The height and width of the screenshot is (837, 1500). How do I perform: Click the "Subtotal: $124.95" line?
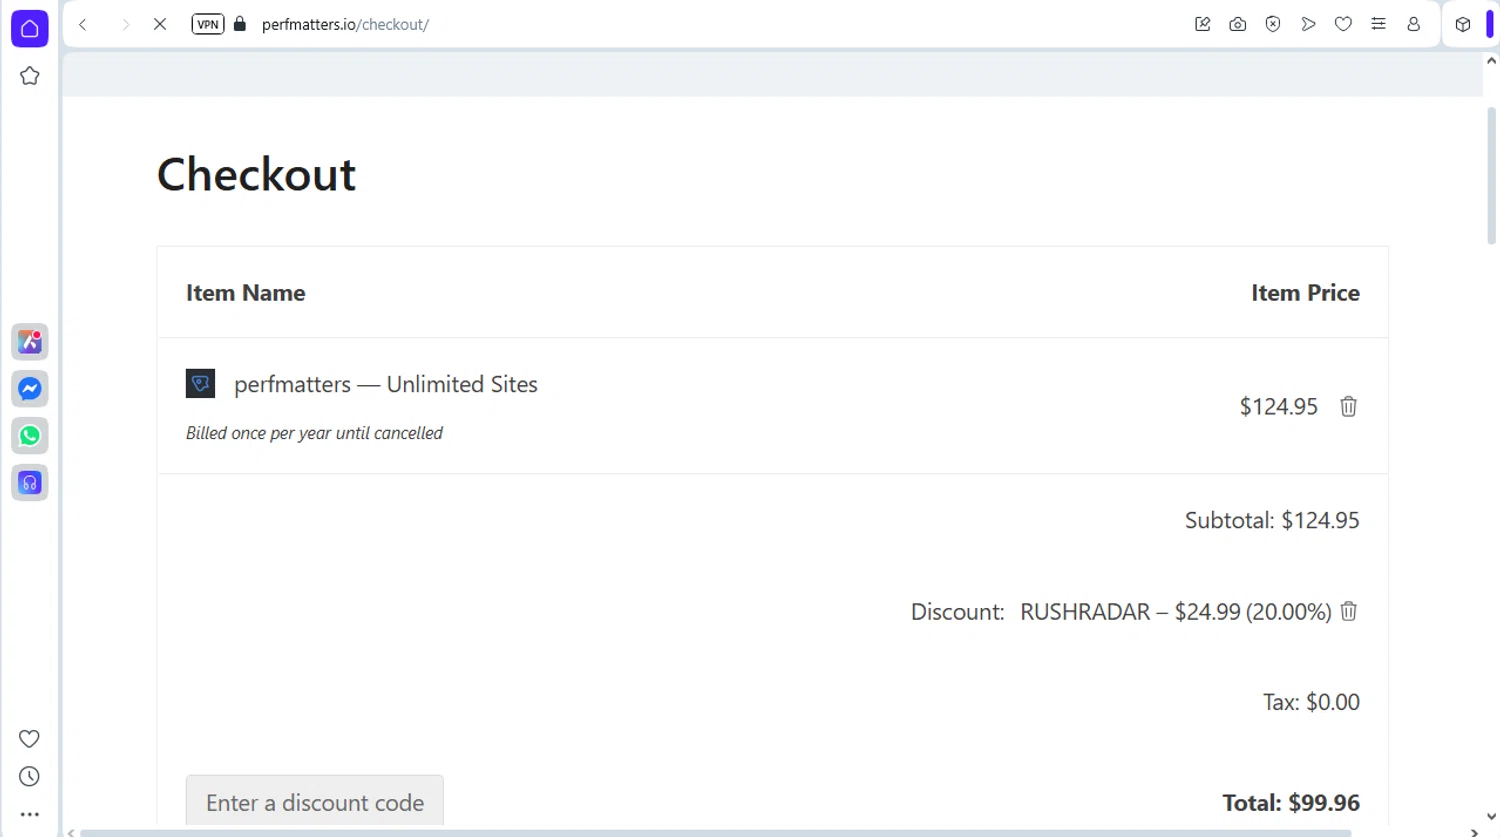[x=1272, y=520]
